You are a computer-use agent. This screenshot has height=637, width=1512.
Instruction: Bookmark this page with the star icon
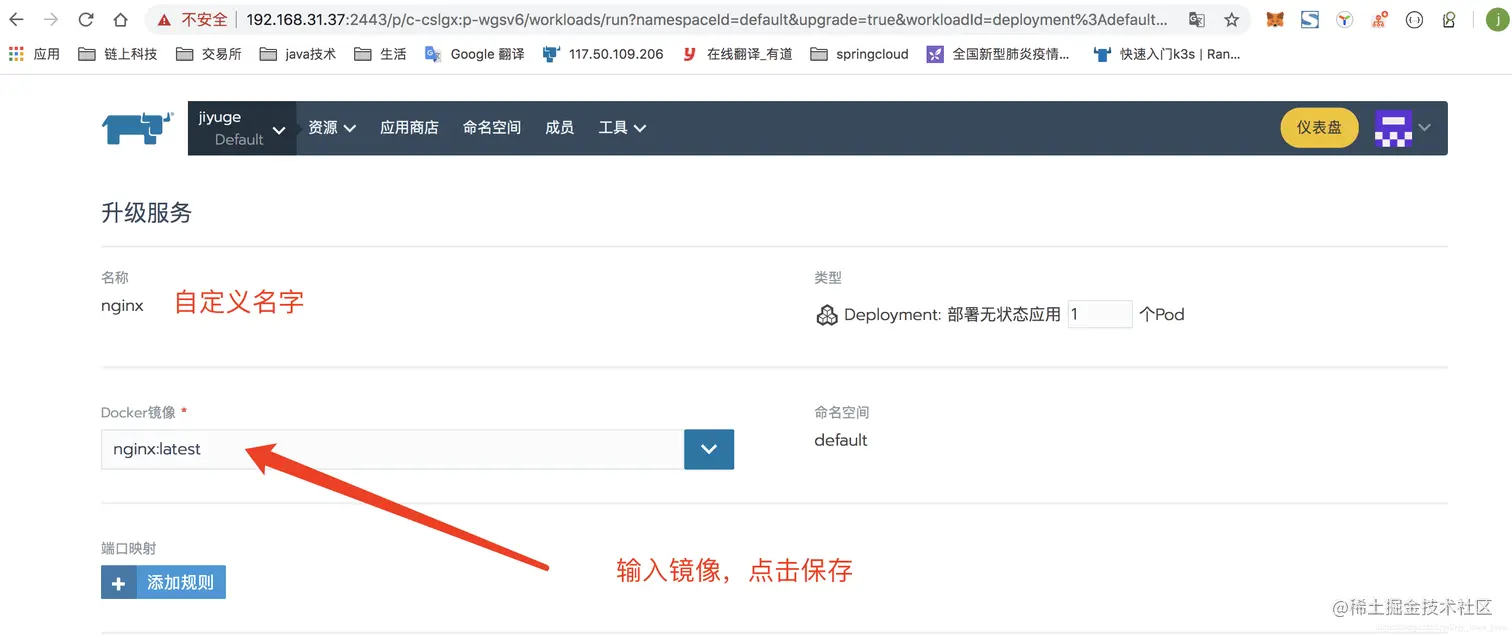coord(1232,19)
